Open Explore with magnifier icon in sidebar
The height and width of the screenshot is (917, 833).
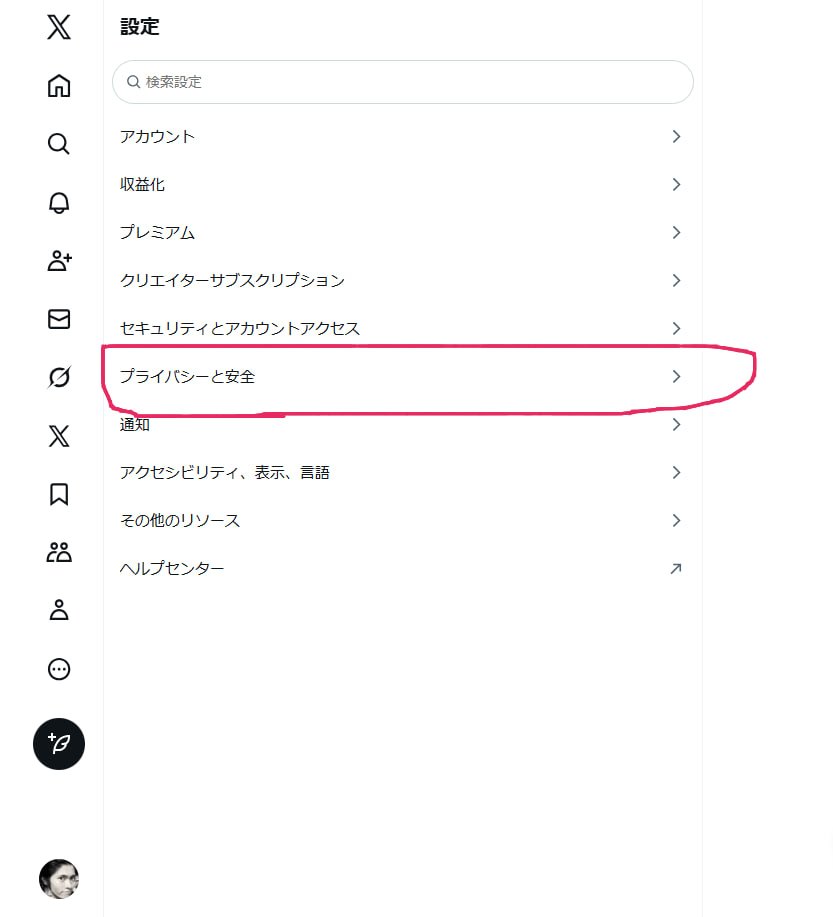59,144
